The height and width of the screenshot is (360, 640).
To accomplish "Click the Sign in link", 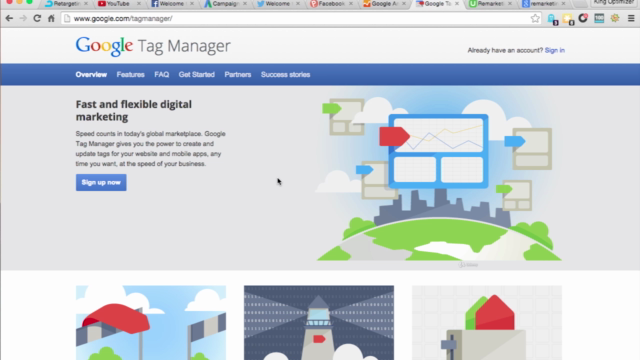I will [x=555, y=50].
